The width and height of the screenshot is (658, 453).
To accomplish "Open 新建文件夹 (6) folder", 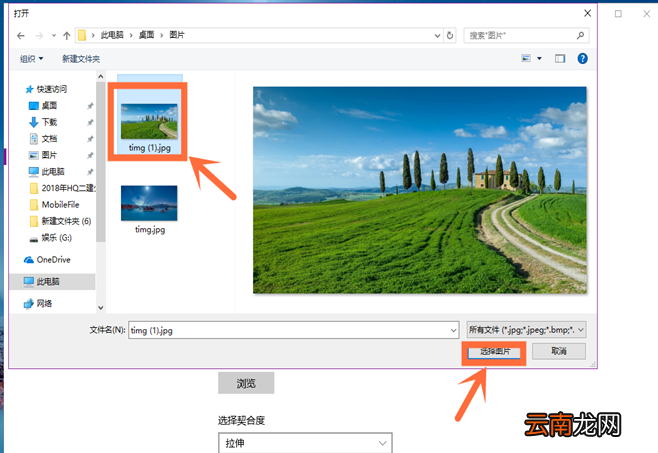I will pyautogui.click(x=60, y=221).
